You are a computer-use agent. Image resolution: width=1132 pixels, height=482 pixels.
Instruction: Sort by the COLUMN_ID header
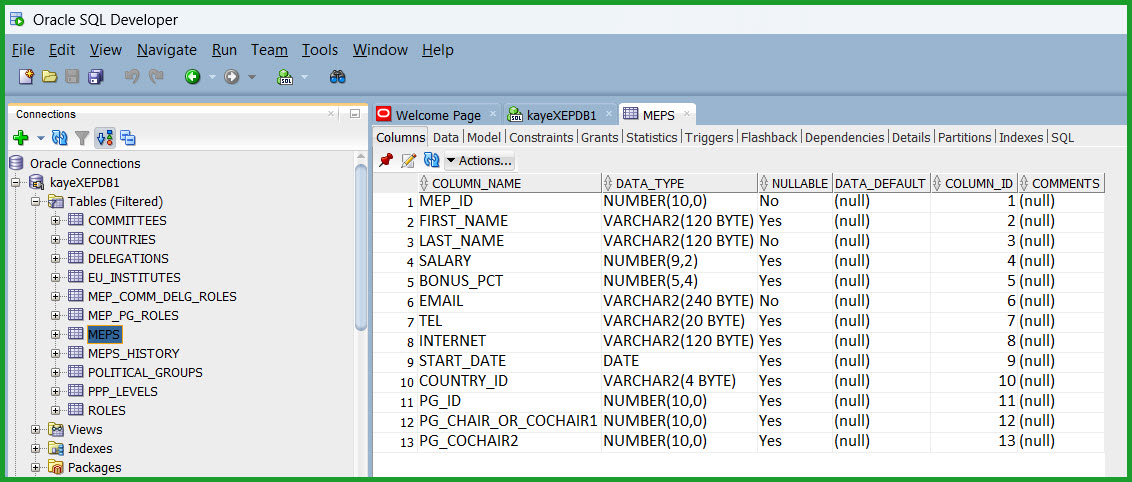point(975,183)
